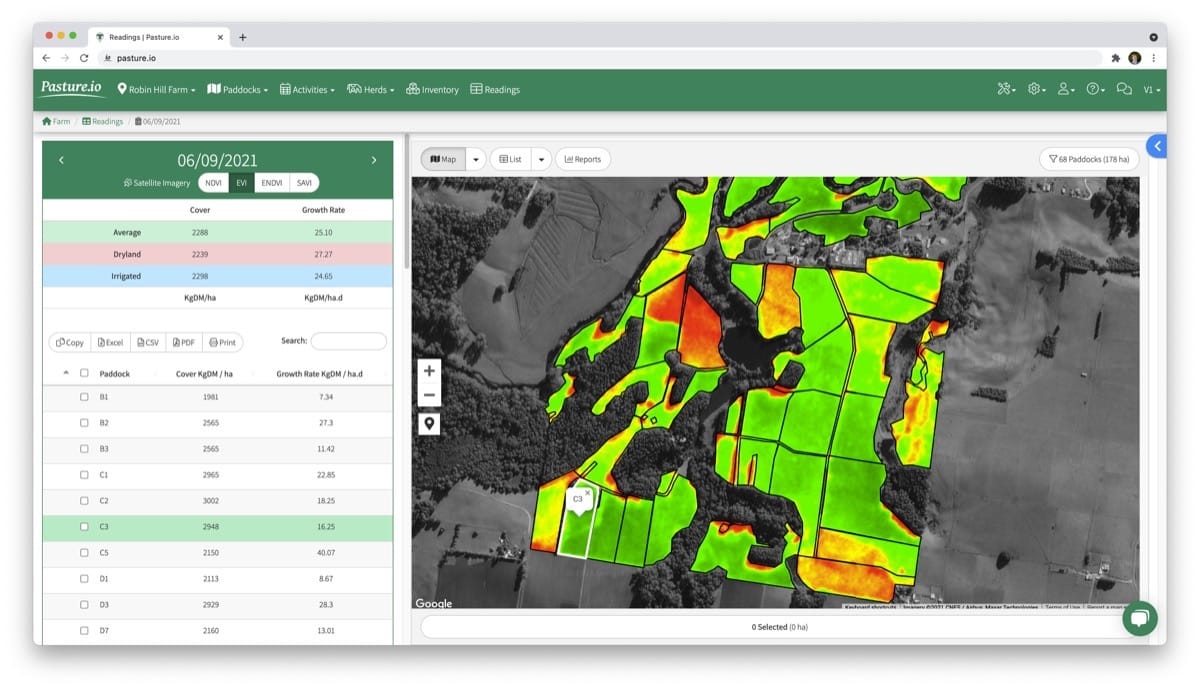Open the Robin Hill Farm dropdown
The height and width of the screenshot is (689, 1200).
click(x=156, y=89)
